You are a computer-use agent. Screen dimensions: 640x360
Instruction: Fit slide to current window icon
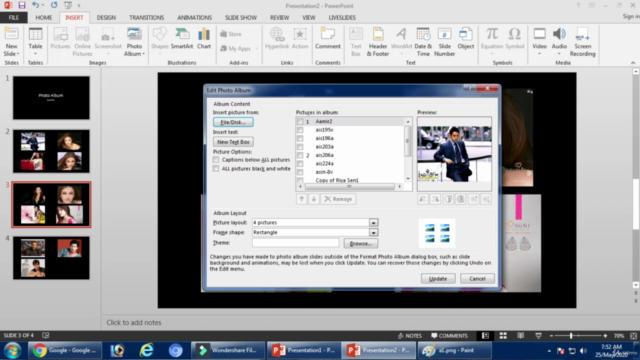(633, 336)
